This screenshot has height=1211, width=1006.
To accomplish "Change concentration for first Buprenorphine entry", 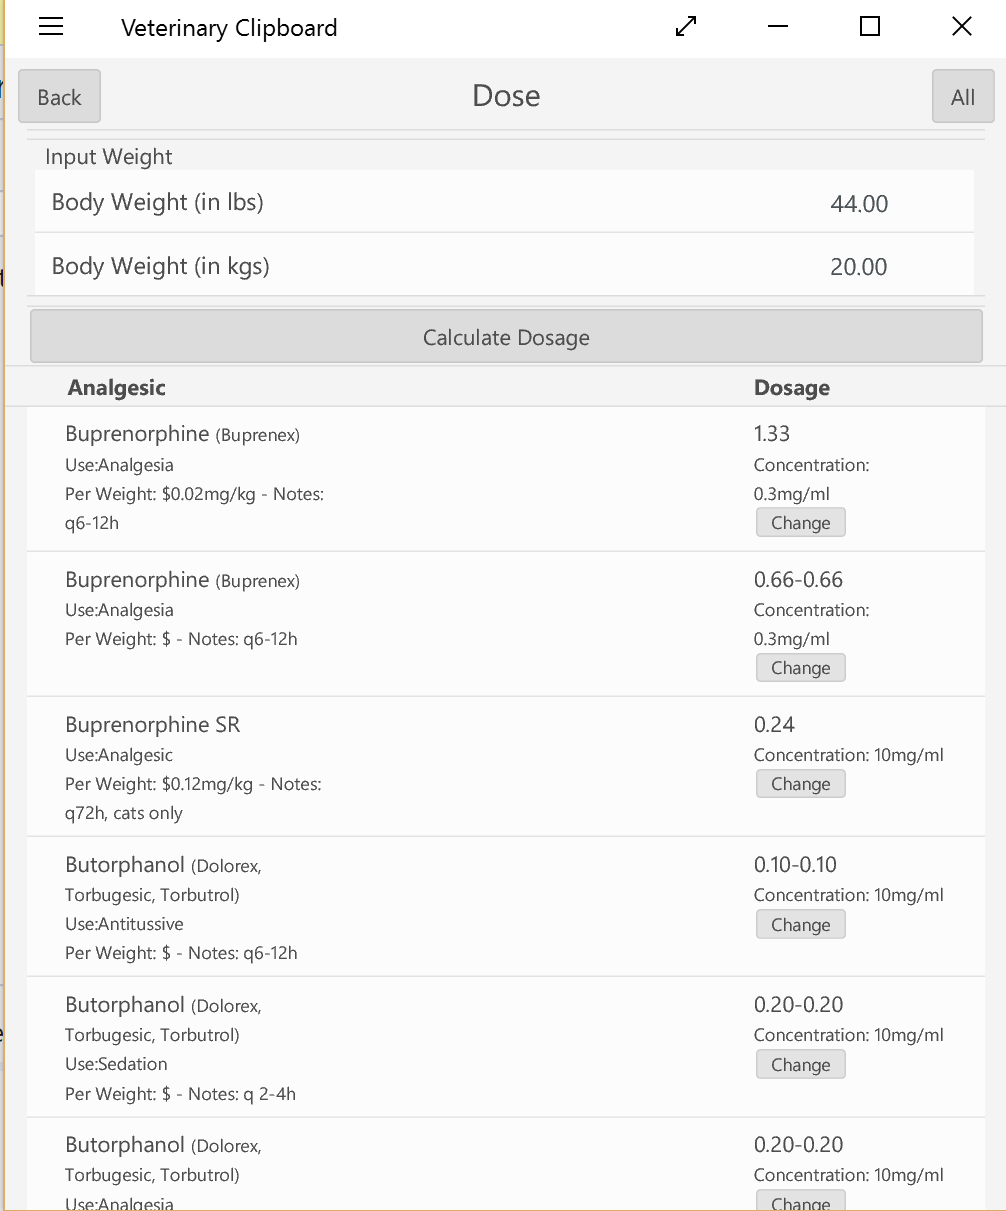I will (x=800, y=523).
